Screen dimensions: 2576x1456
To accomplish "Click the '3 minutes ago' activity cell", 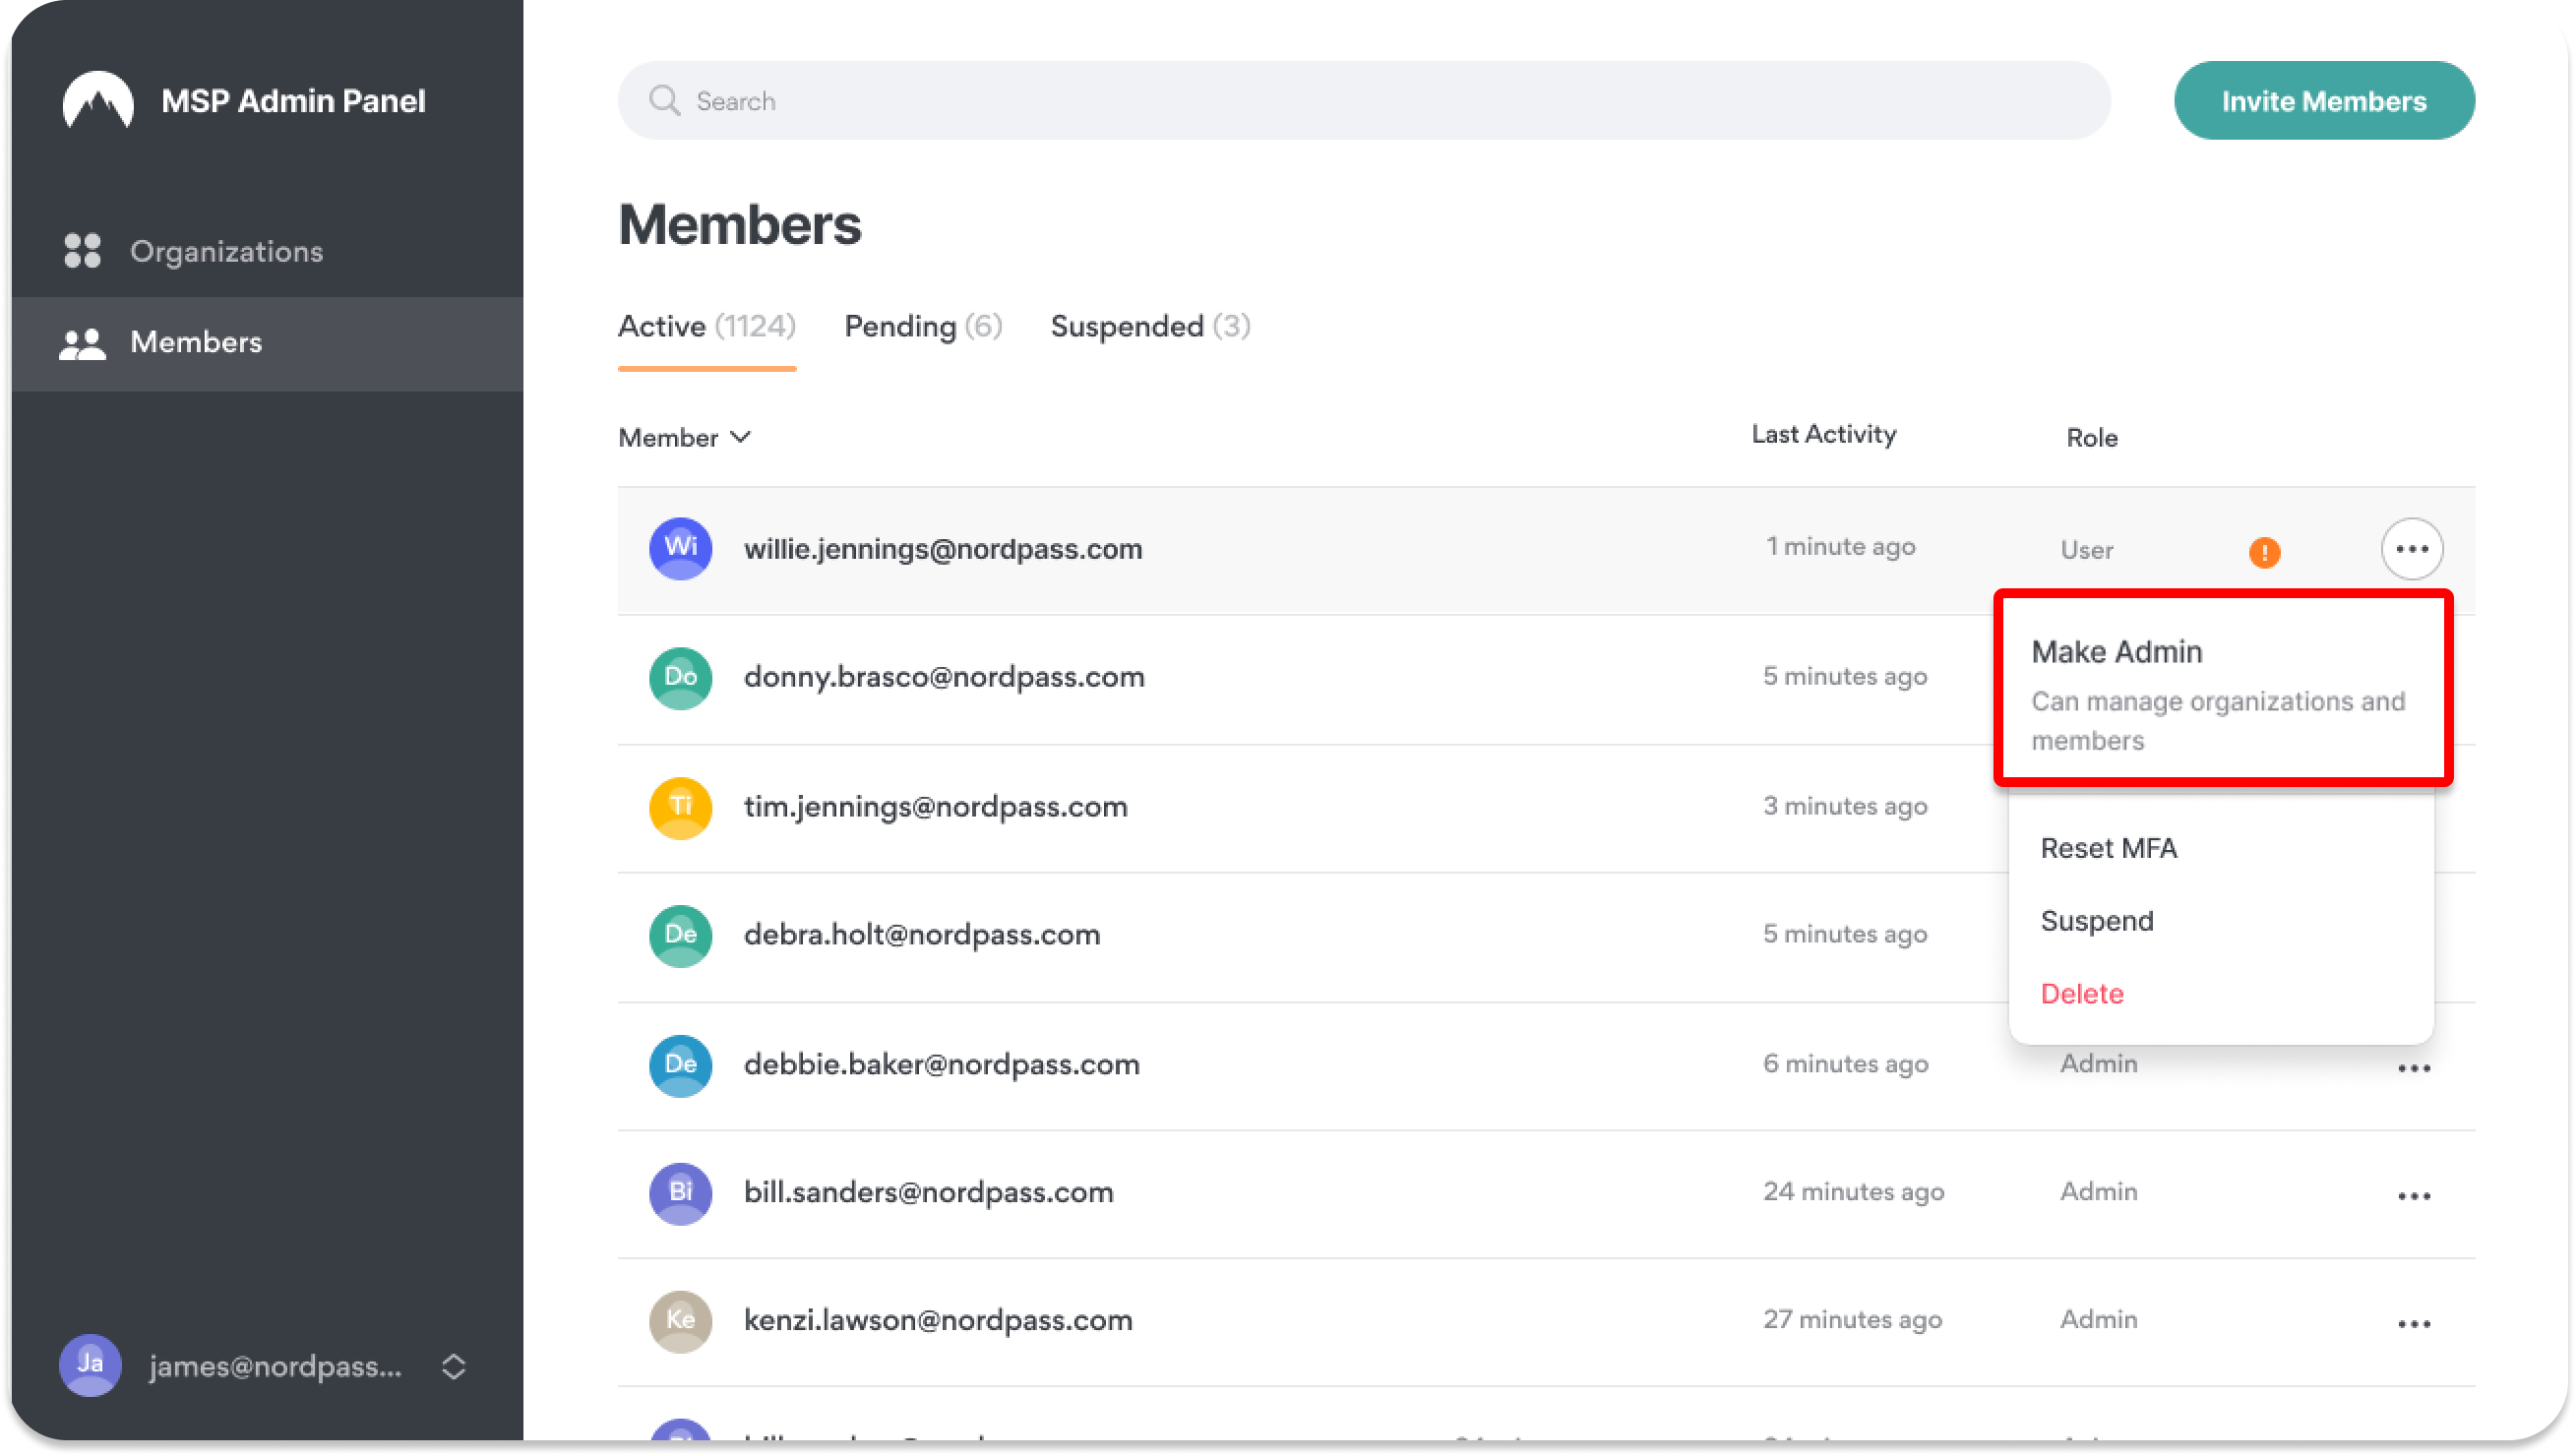I will point(1844,806).
